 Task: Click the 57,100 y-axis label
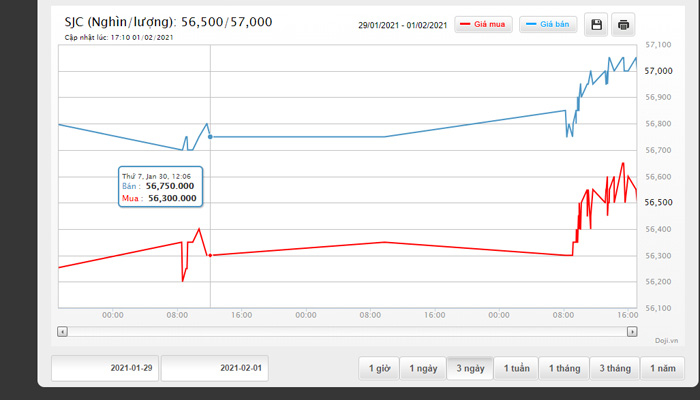click(658, 45)
